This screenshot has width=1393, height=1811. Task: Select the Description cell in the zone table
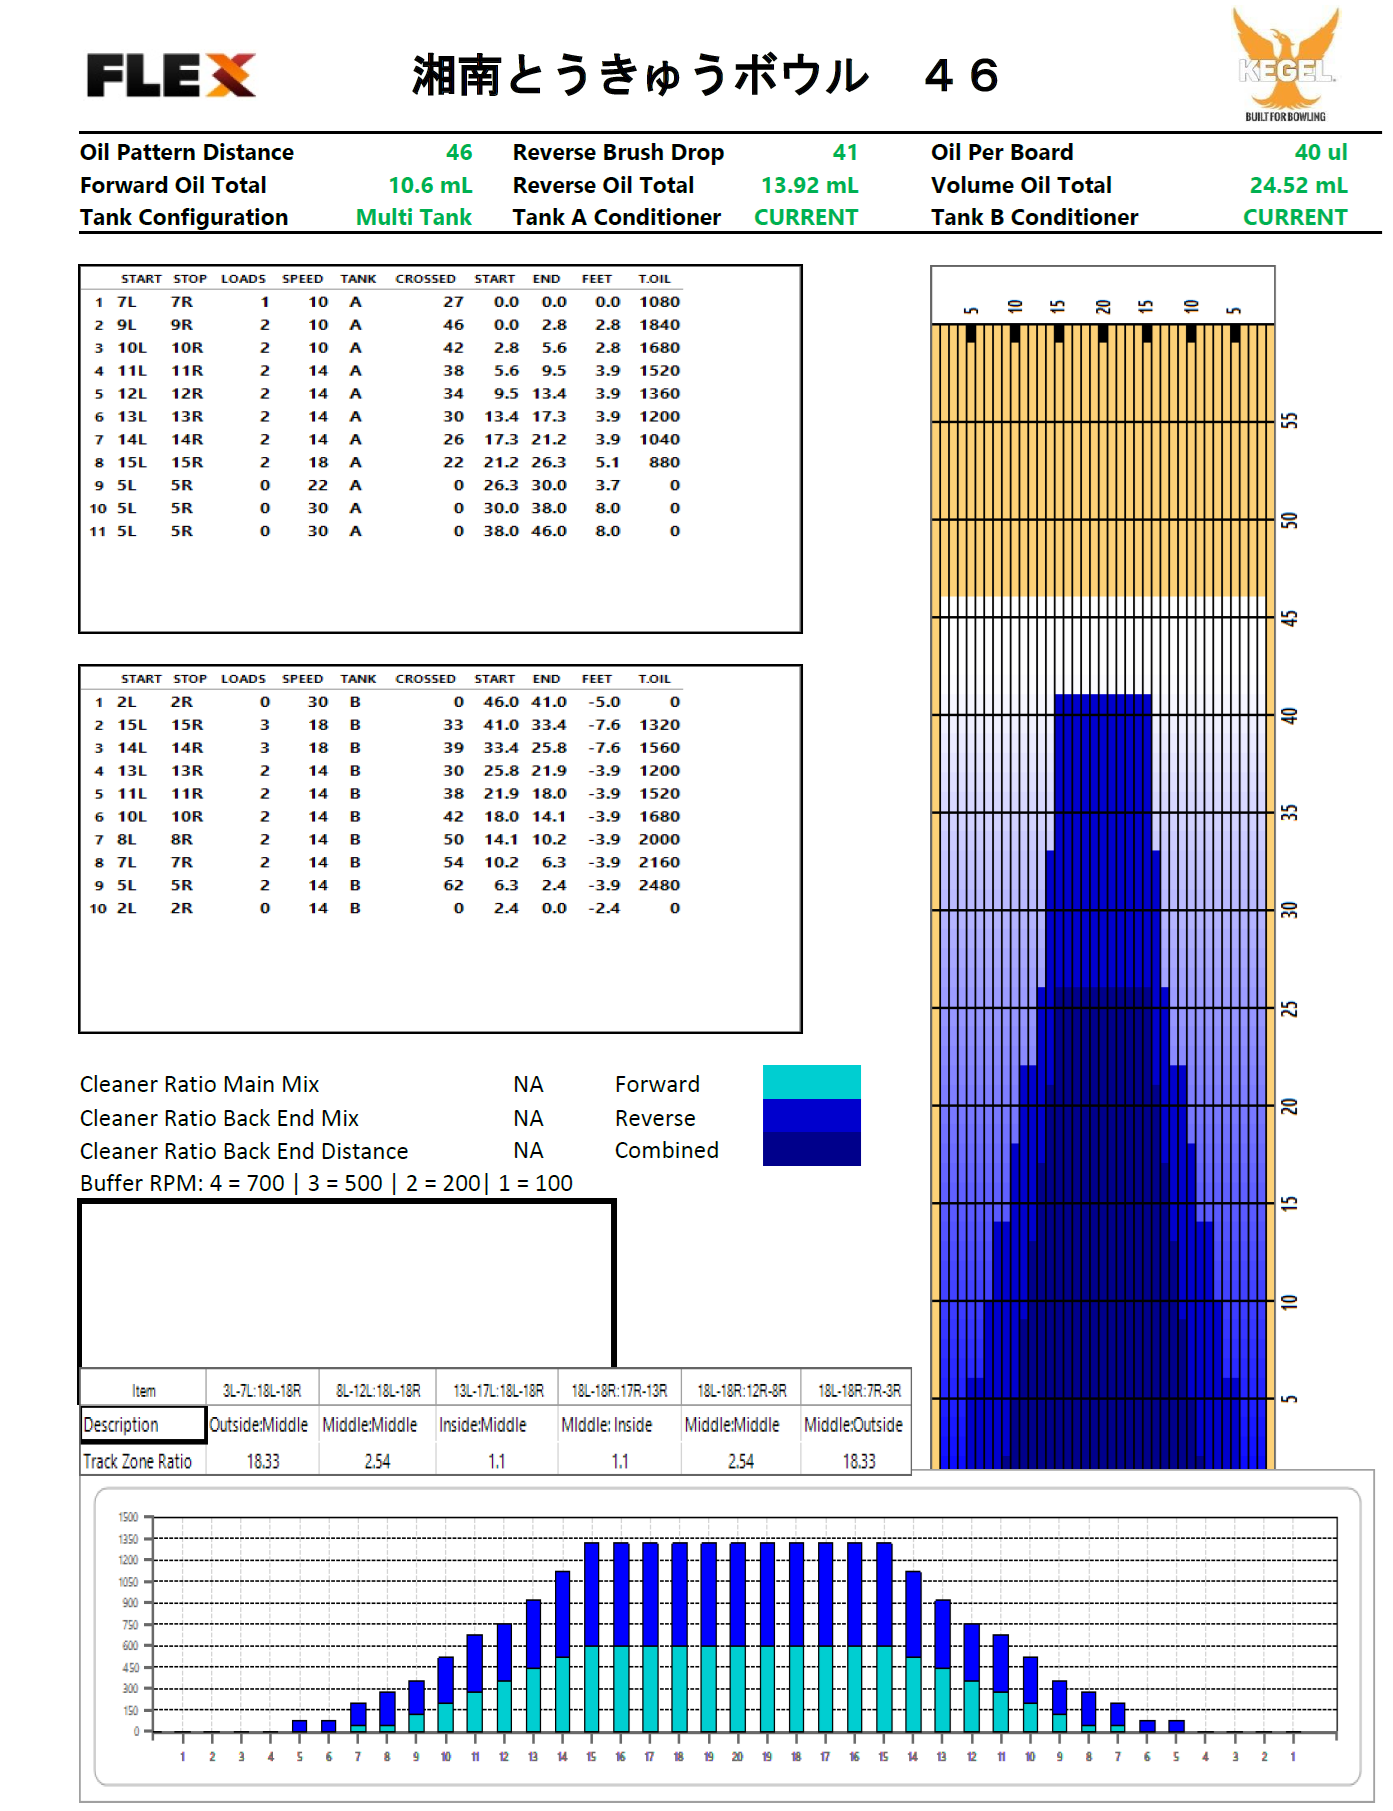pyautogui.click(x=143, y=1425)
